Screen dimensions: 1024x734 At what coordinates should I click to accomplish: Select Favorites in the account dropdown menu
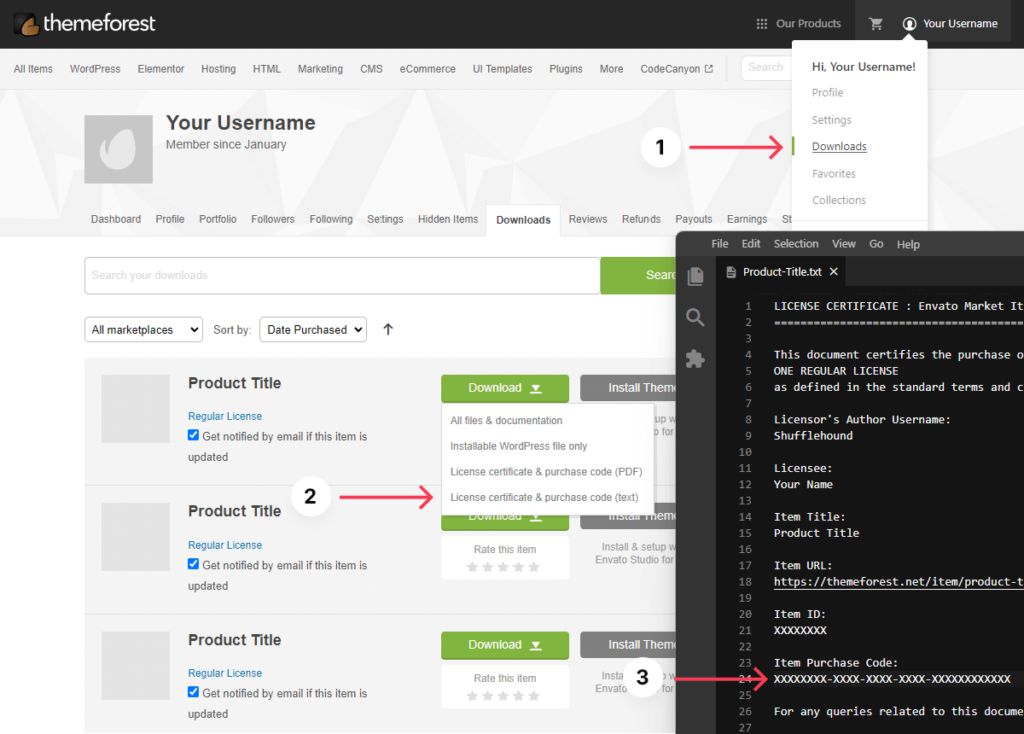pos(834,174)
